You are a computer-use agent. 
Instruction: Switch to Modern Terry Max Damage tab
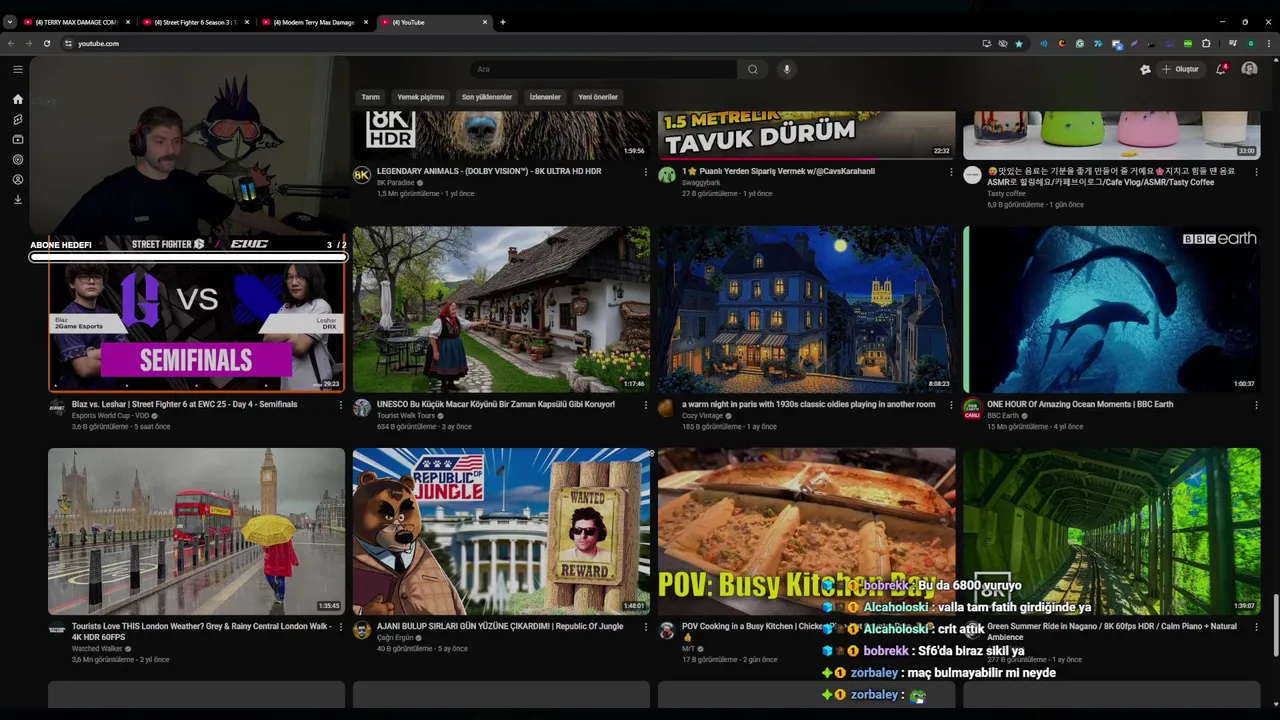pos(314,22)
